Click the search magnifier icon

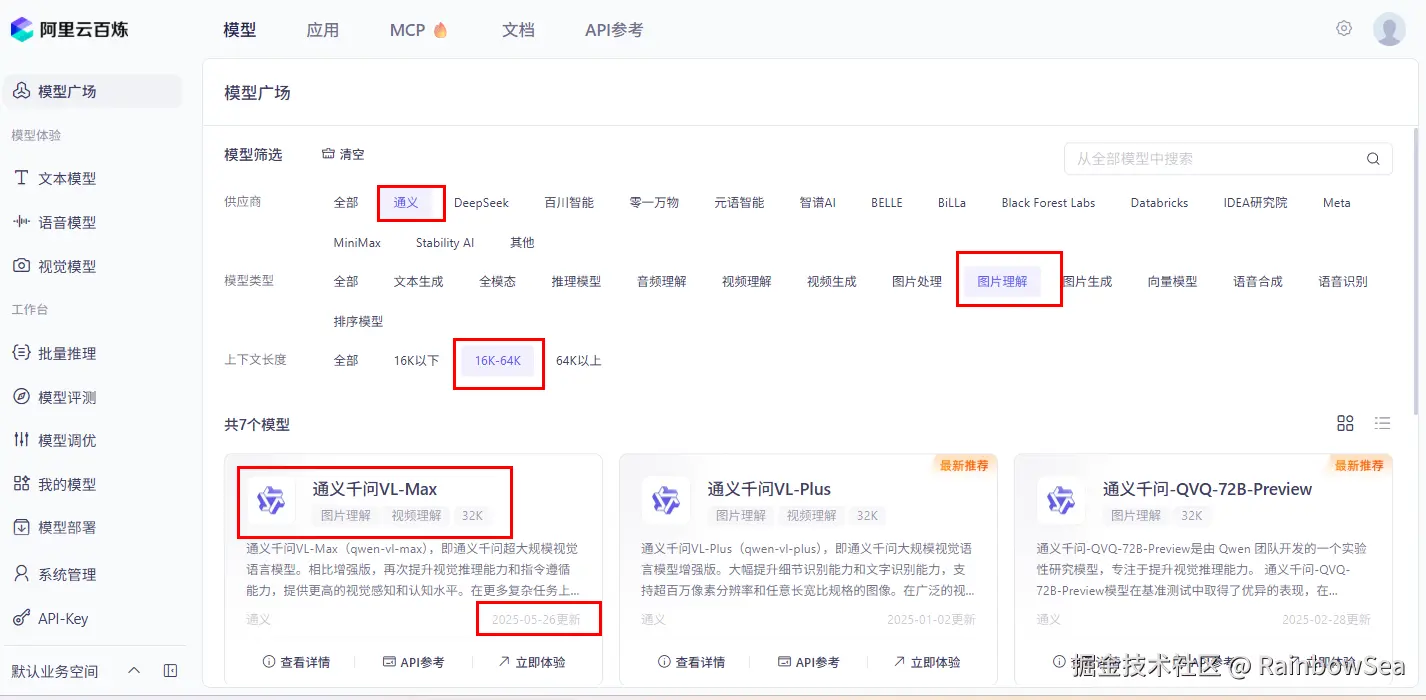(1374, 159)
